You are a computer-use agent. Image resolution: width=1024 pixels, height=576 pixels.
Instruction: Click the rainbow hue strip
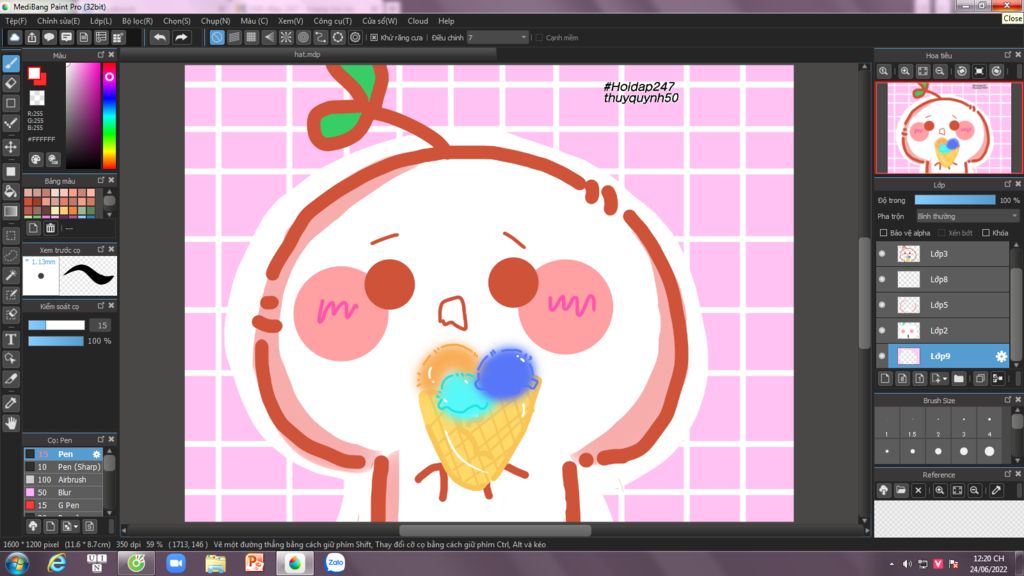[109, 116]
